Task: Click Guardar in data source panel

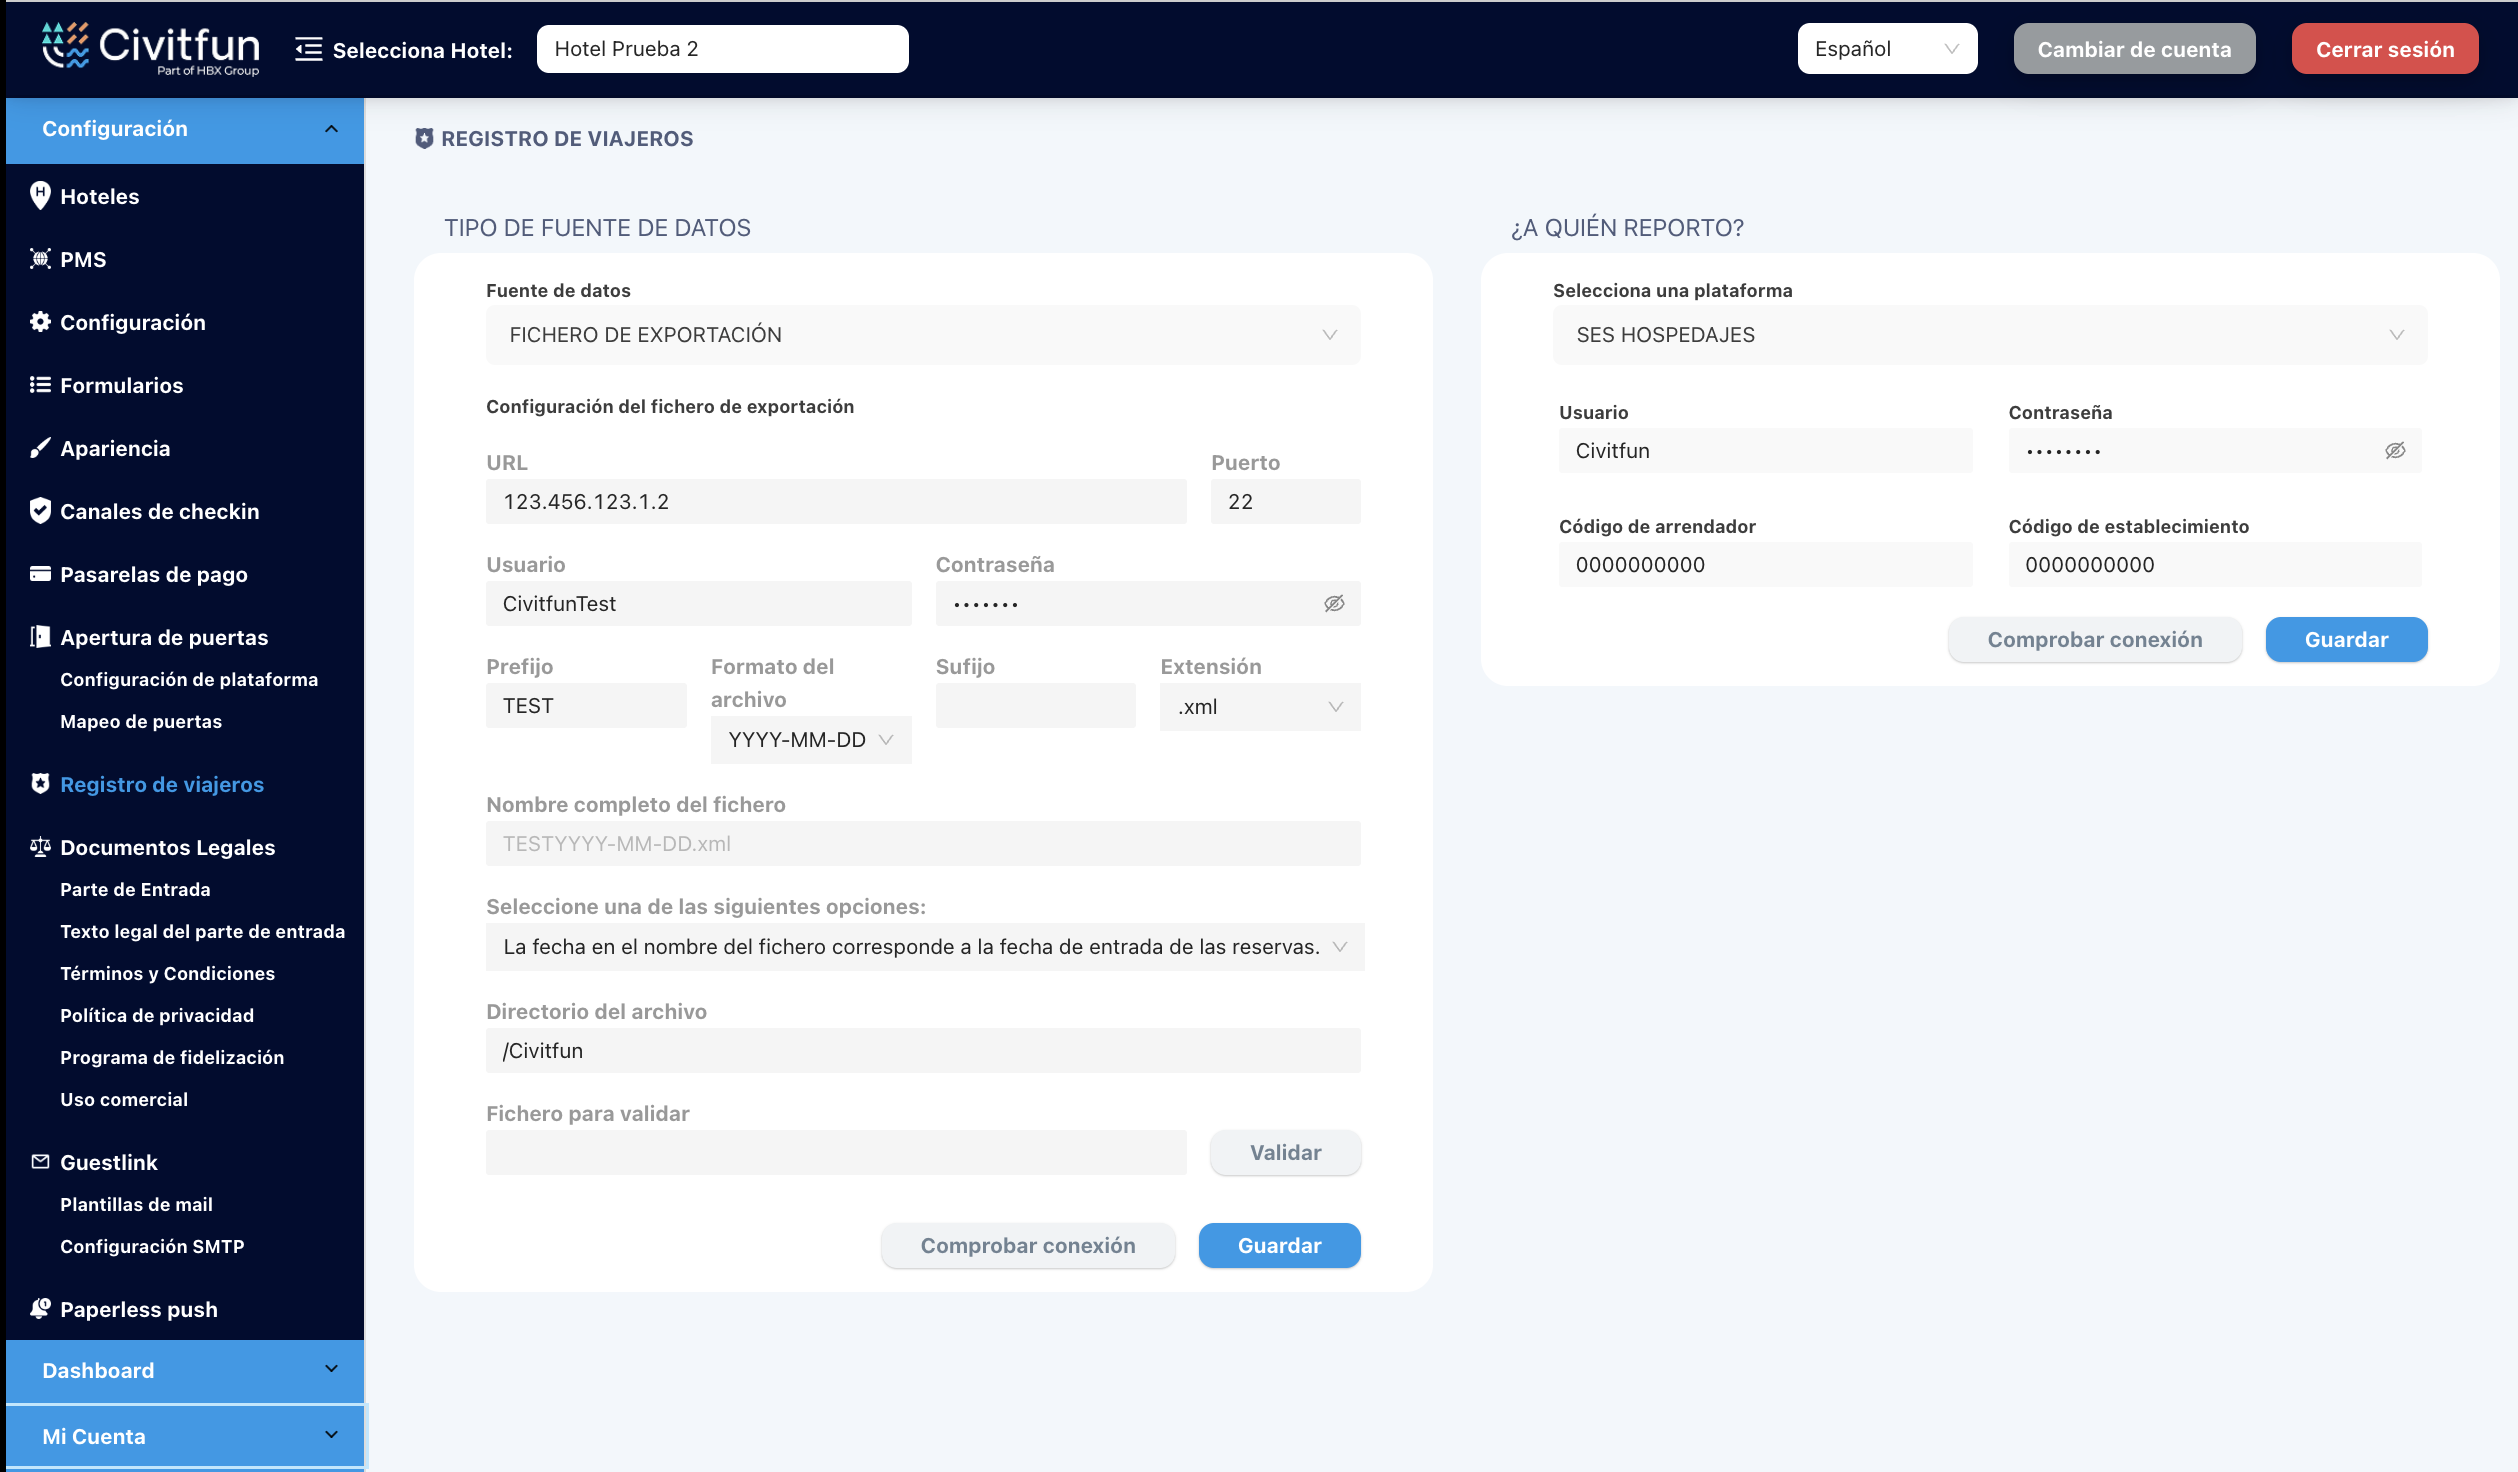Action: (1279, 1246)
